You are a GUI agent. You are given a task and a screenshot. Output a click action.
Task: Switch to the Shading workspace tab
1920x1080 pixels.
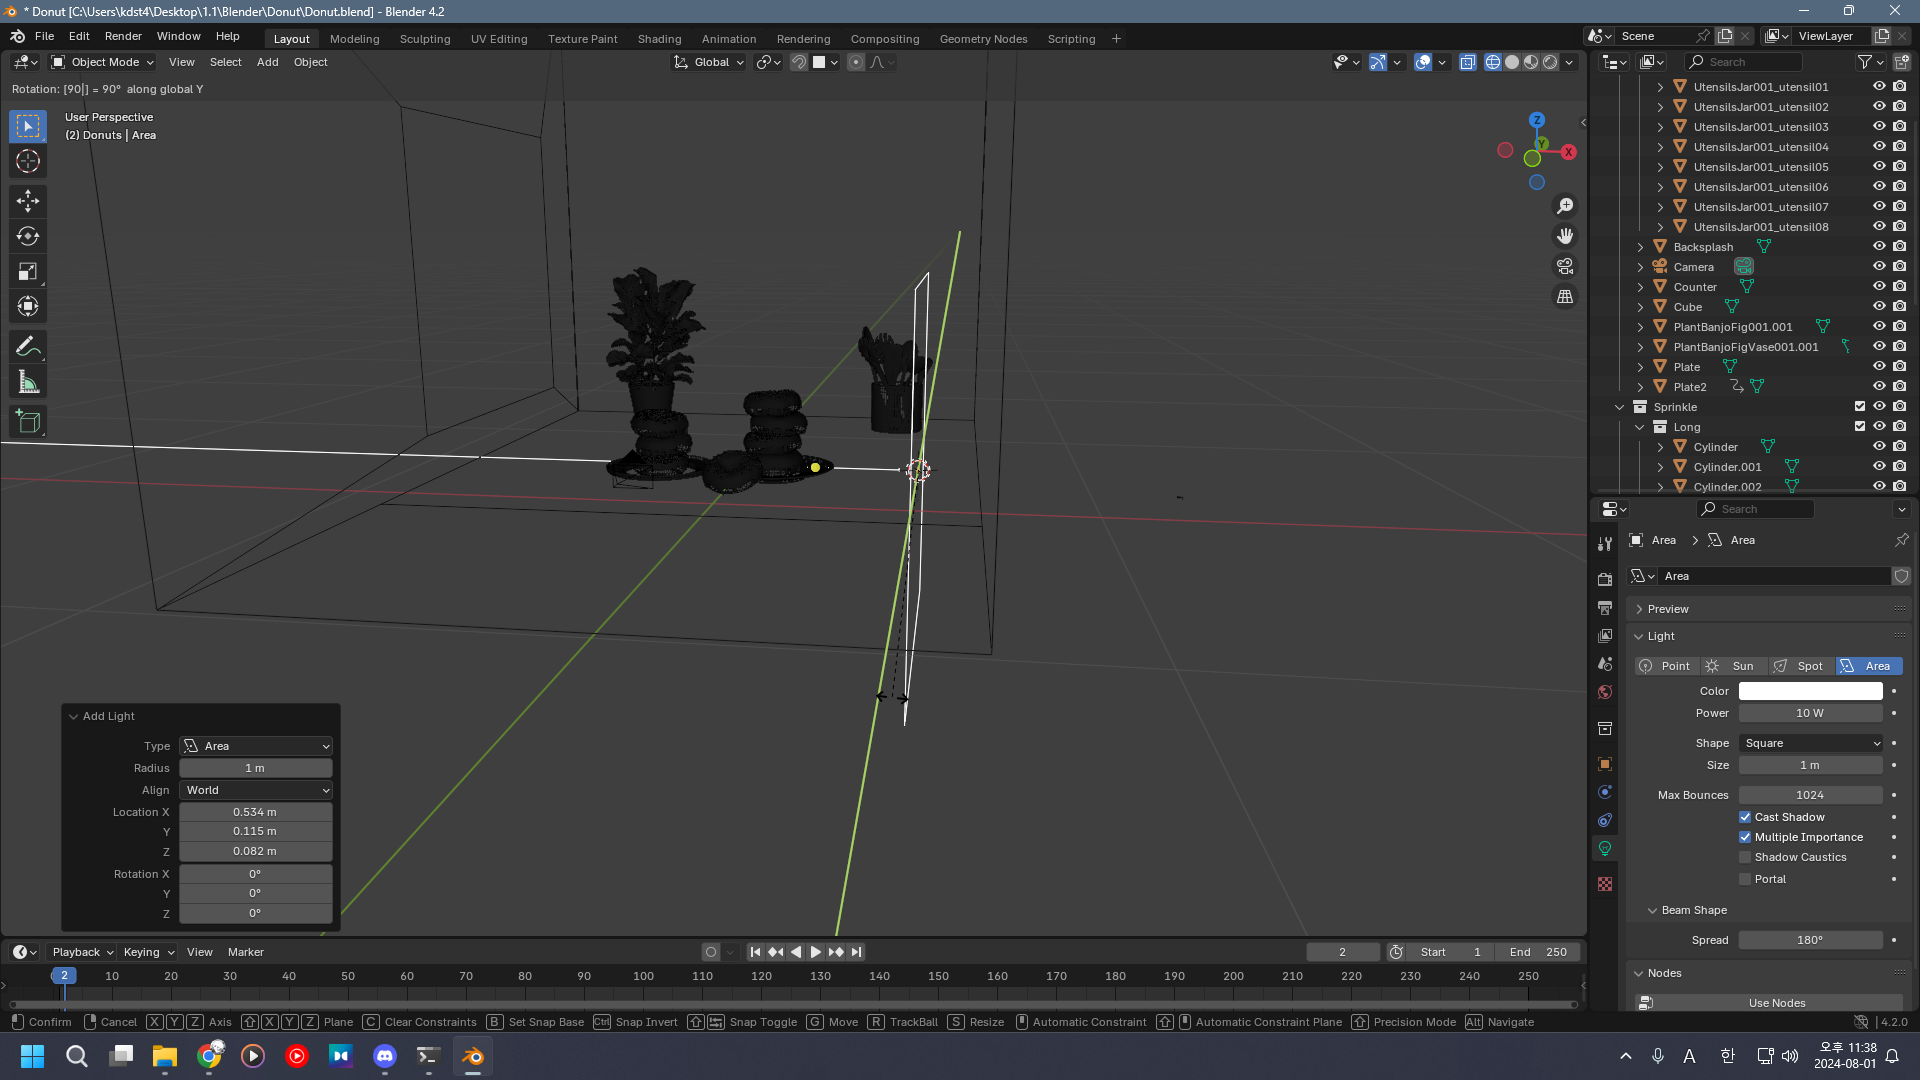(659, 39)
